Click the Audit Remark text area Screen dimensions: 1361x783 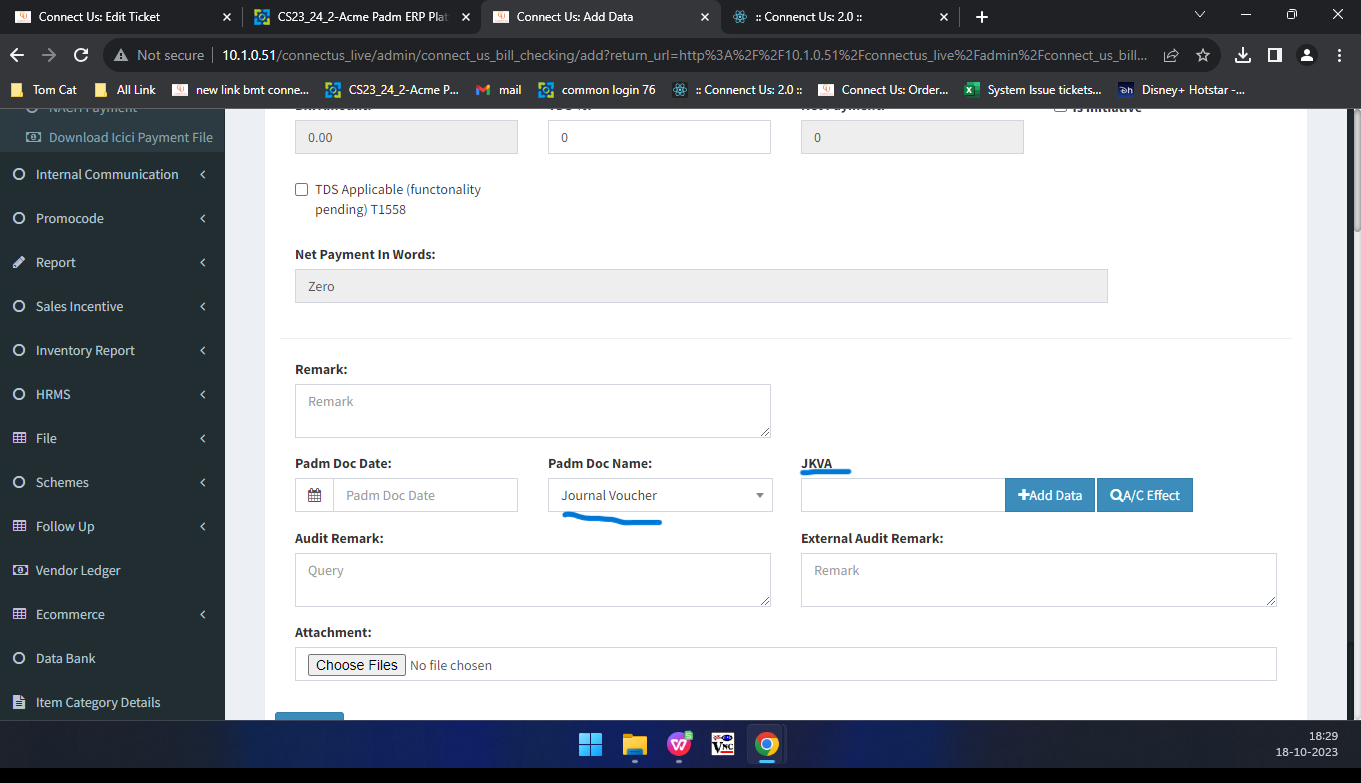(533, 580)
